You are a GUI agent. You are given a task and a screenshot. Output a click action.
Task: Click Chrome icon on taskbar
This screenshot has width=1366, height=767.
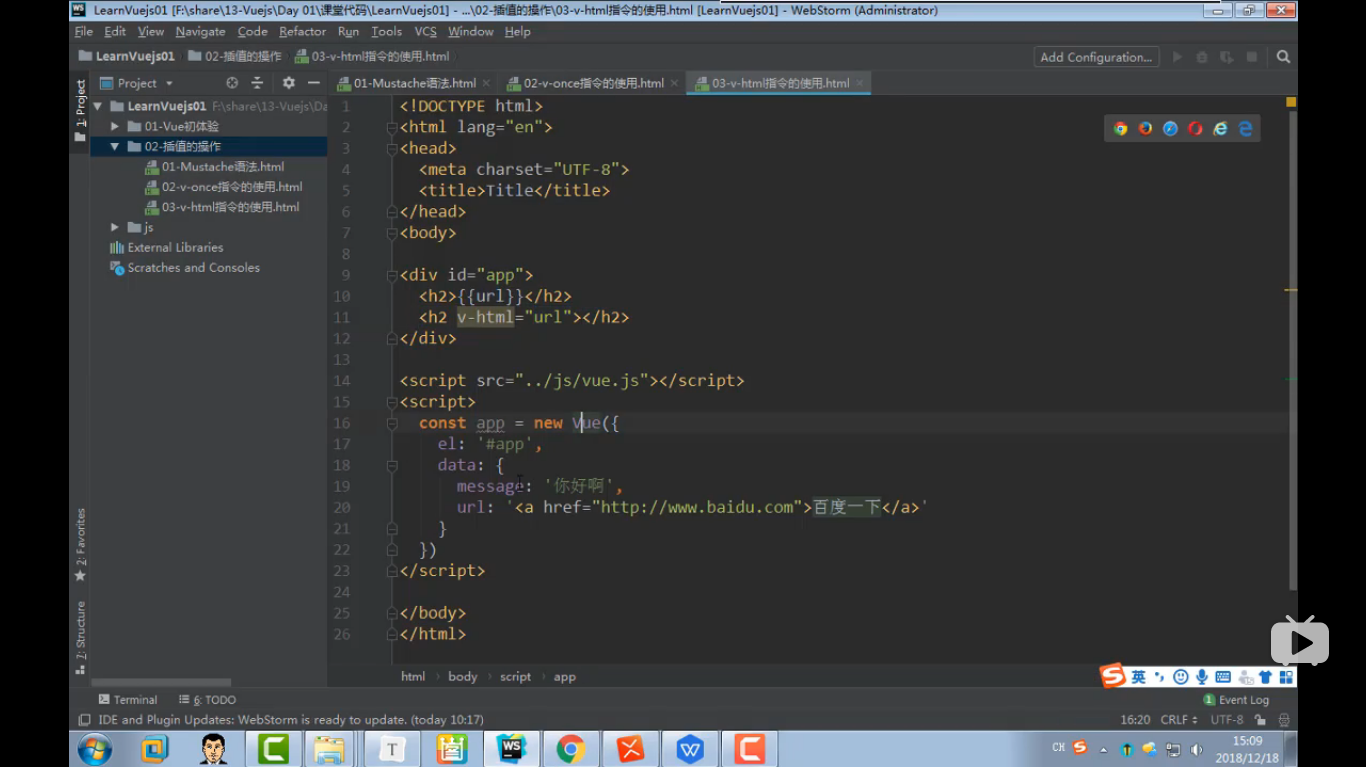pos(571,748)
